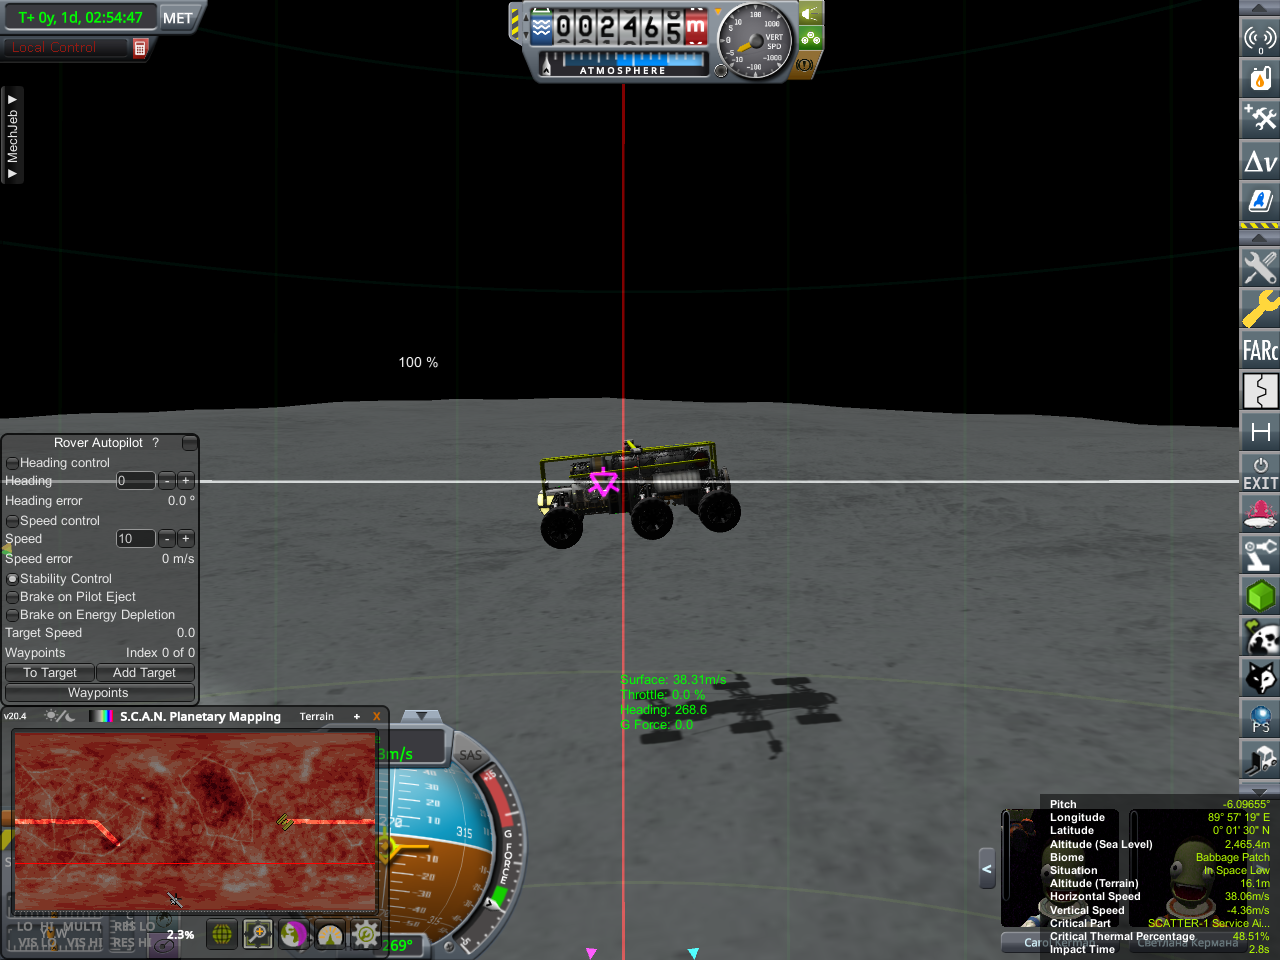The image size is (1280, 960).
Task: Open the SCANsat settings gear icon
Action: [x=366, y=934]
